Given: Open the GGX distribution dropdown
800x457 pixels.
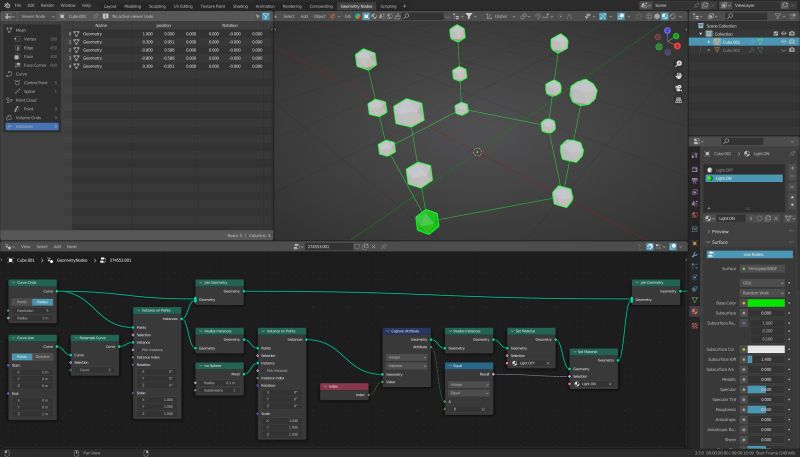Looking at the screenshot, I should [762, 283].
